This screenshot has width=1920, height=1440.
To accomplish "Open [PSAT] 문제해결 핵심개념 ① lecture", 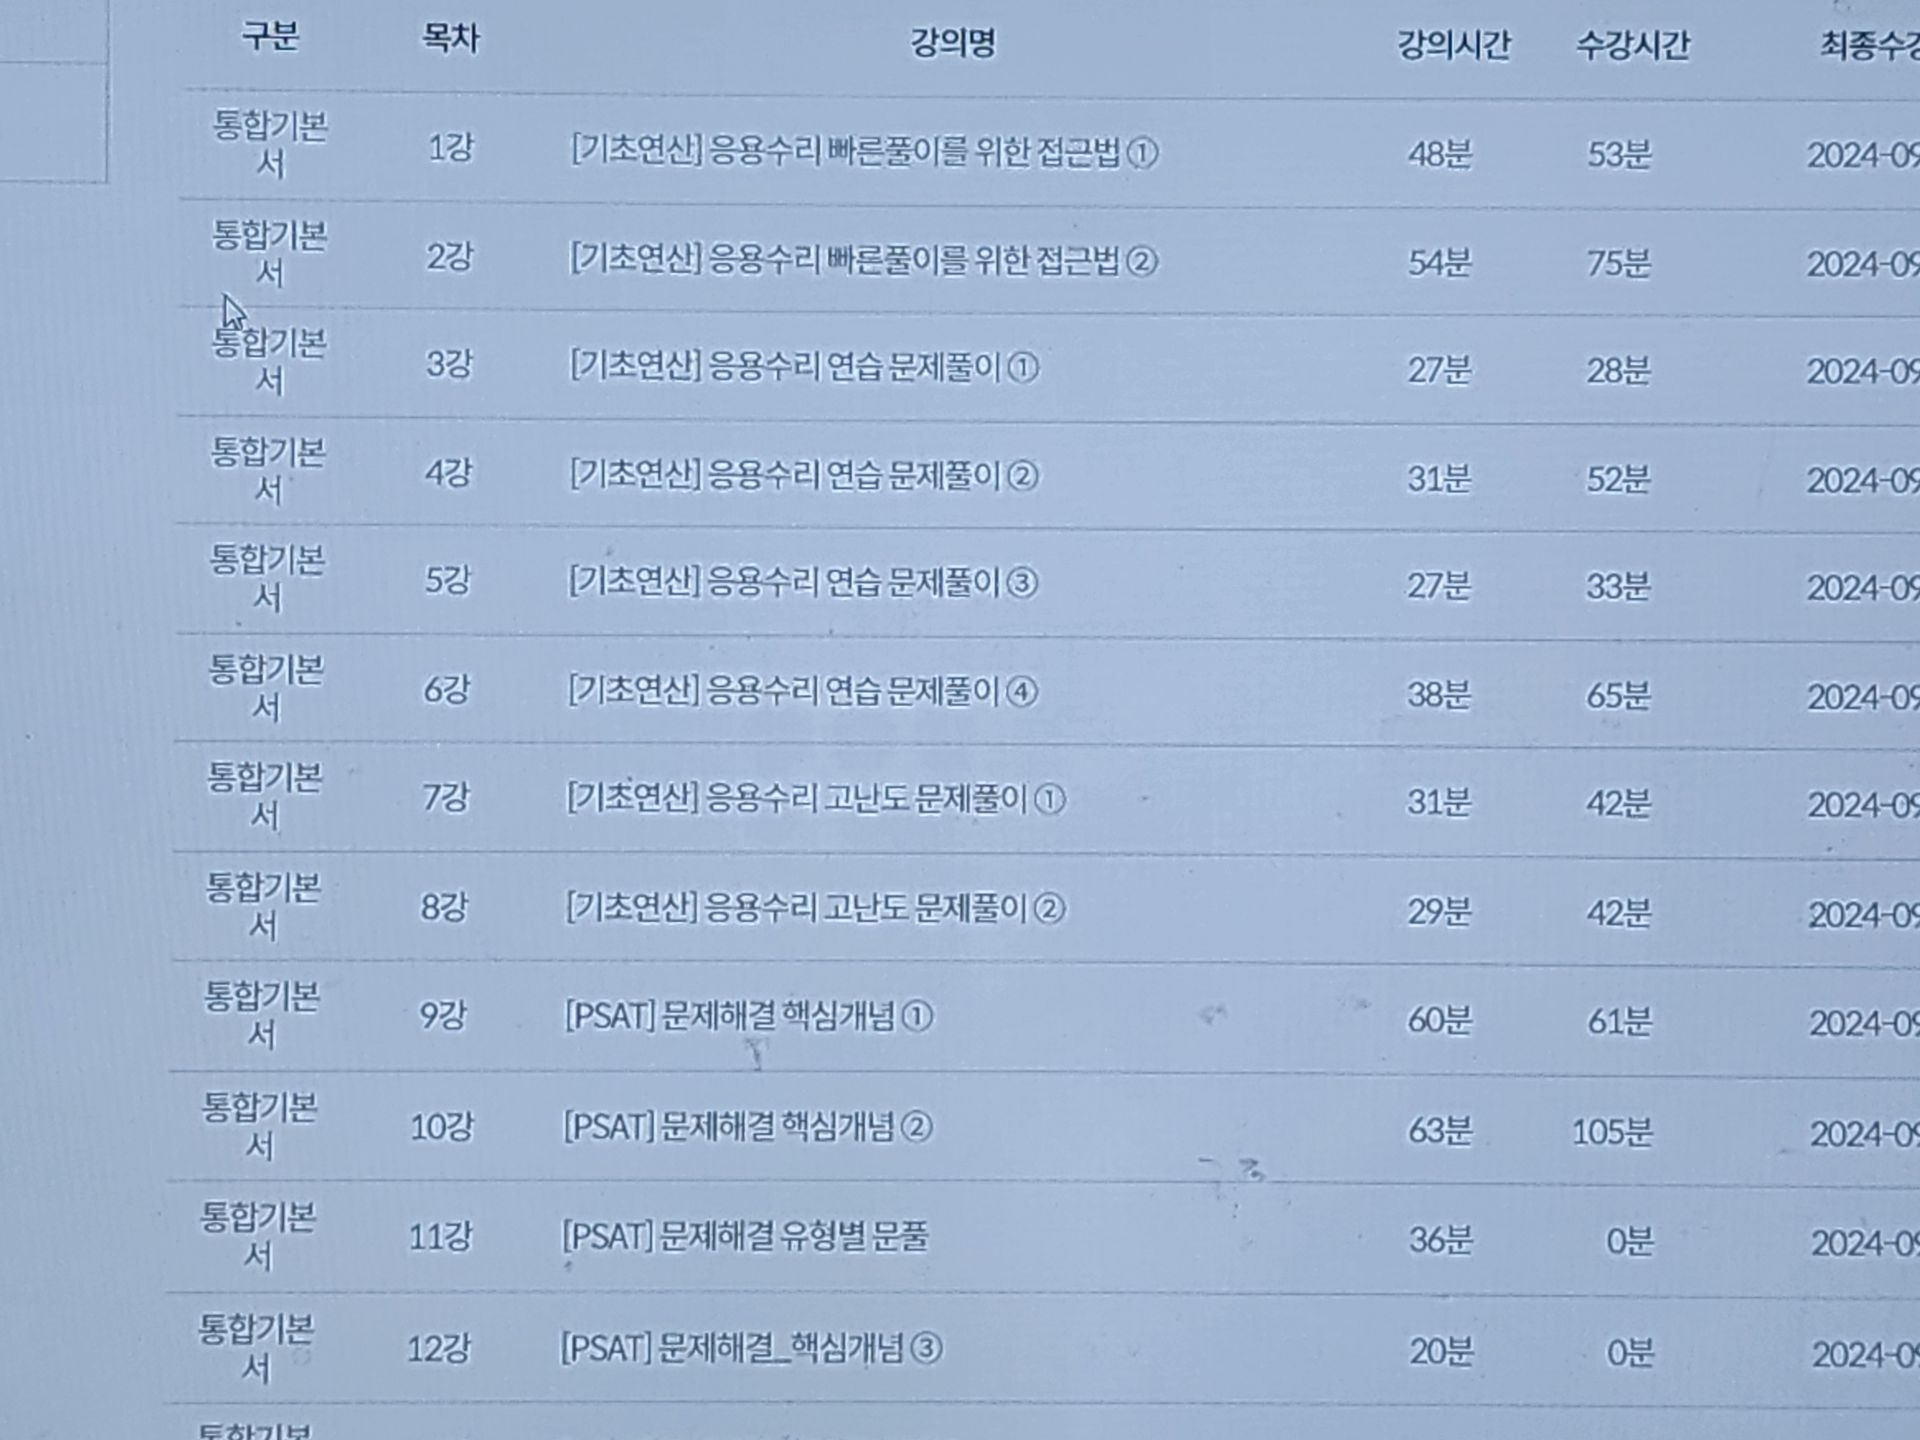I will pos(748,1017).
